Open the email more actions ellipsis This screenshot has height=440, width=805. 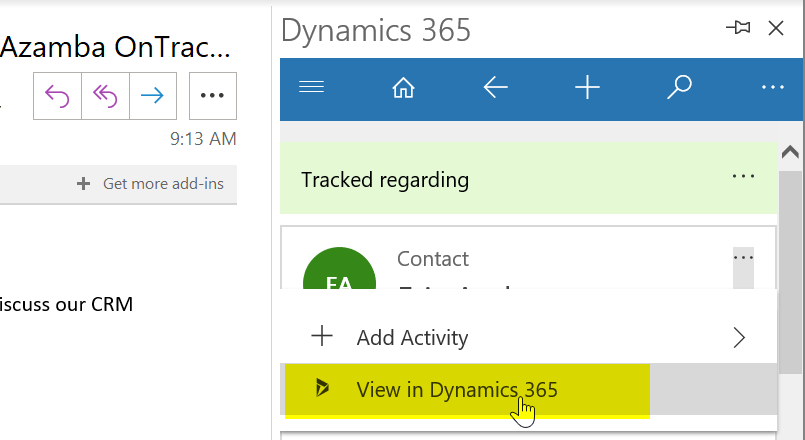click(213, 96)
